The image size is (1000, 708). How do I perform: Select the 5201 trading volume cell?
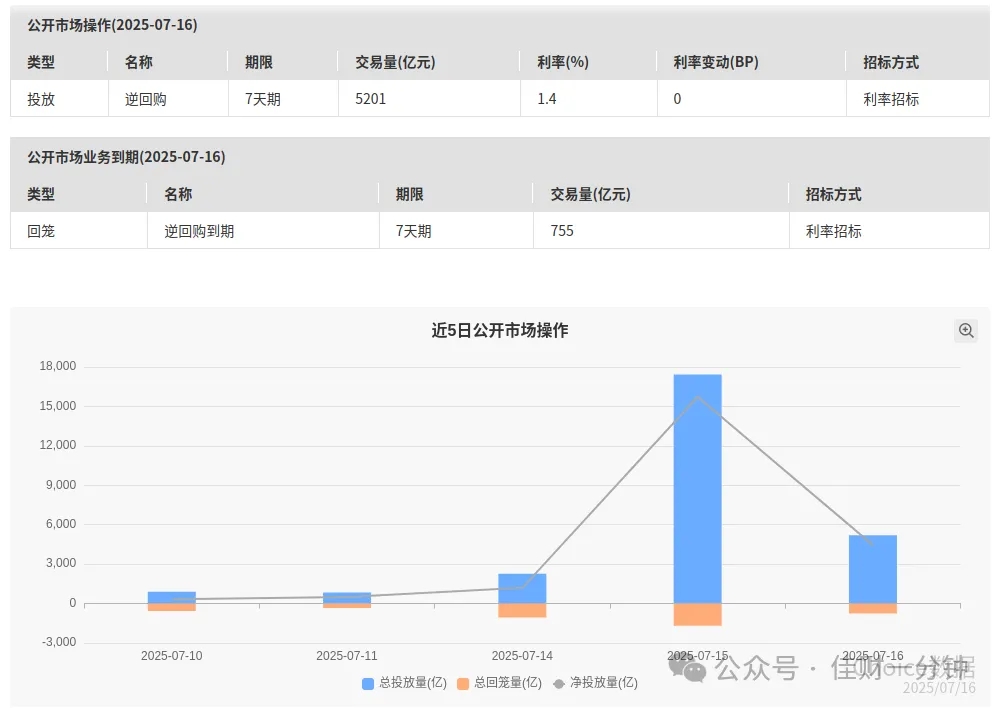(371, 99)
